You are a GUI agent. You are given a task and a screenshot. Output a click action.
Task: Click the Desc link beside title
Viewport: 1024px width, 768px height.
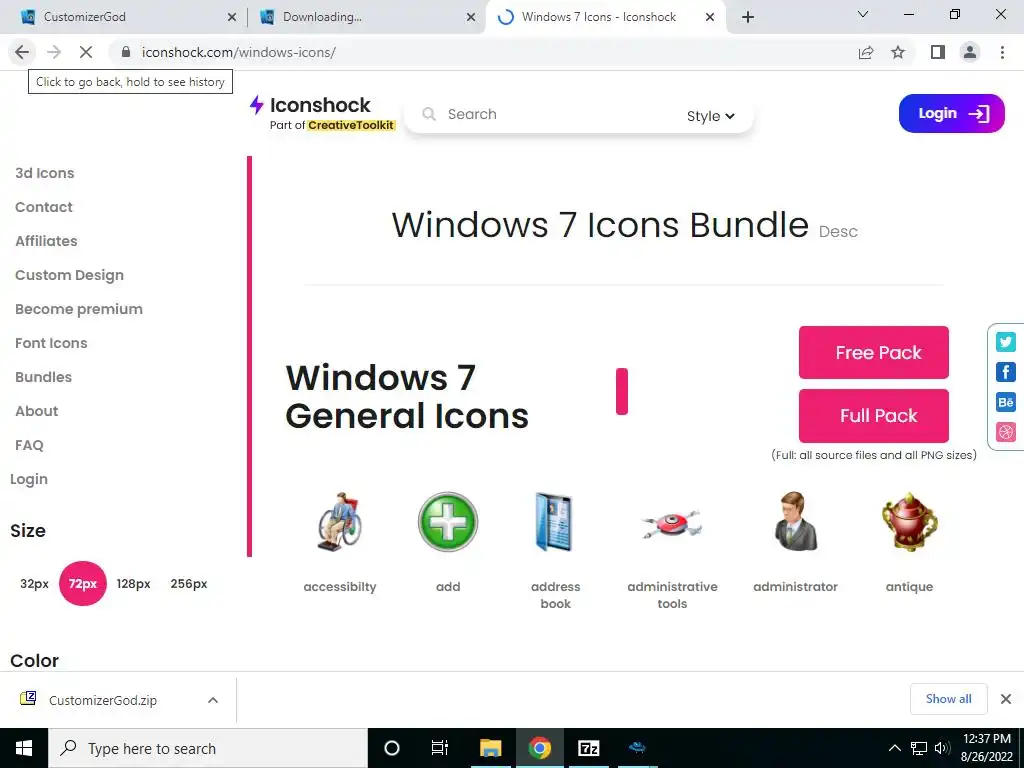tap(838, 232)
